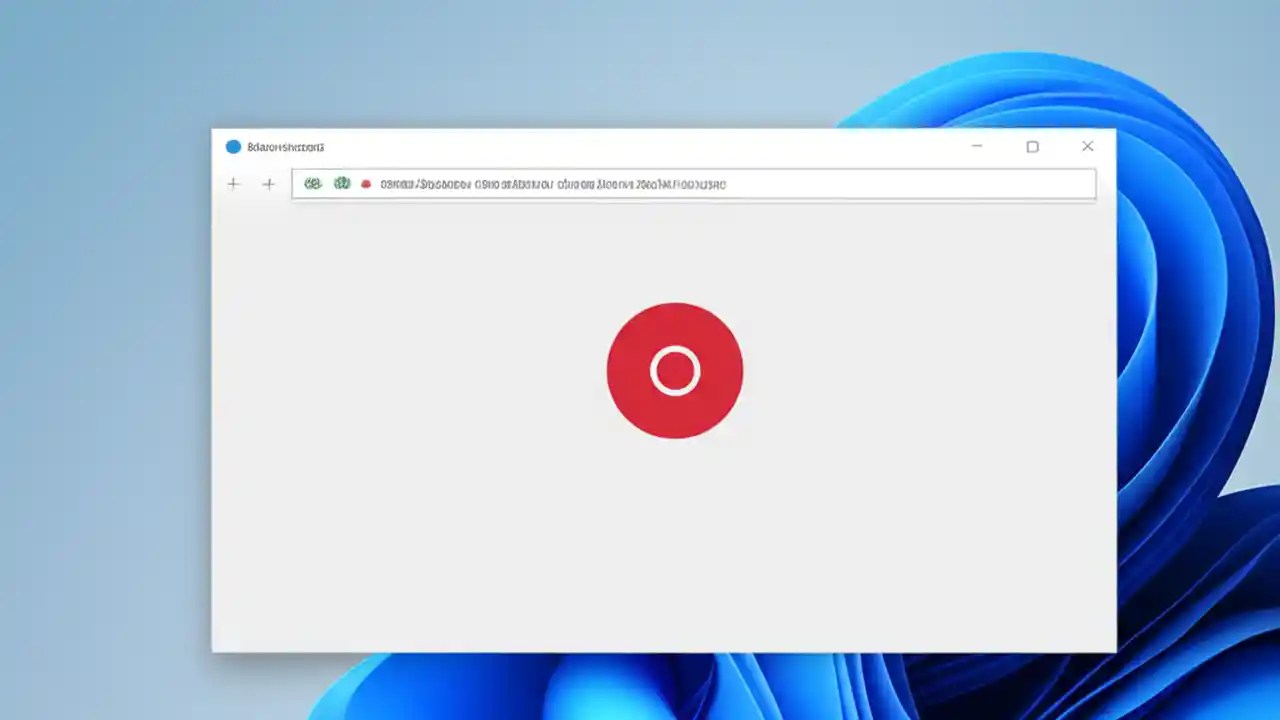Screen dimensions: 1280x720
Task: Maximize the browser window
Action: click(x=1032, y=146)
